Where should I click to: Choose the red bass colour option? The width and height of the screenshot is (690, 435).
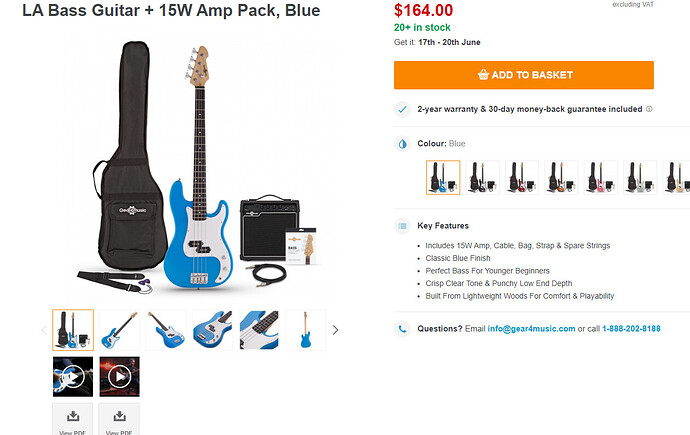(x=522, y=177)
